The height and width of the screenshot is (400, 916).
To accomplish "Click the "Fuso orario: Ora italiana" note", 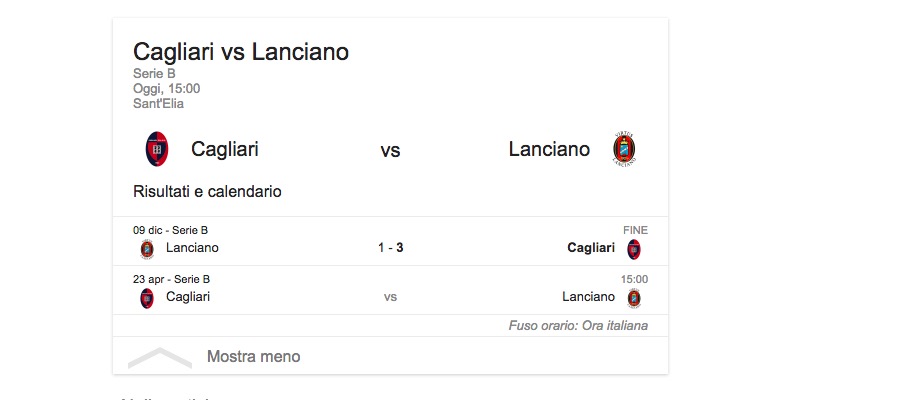I will (x=578, y=326).
